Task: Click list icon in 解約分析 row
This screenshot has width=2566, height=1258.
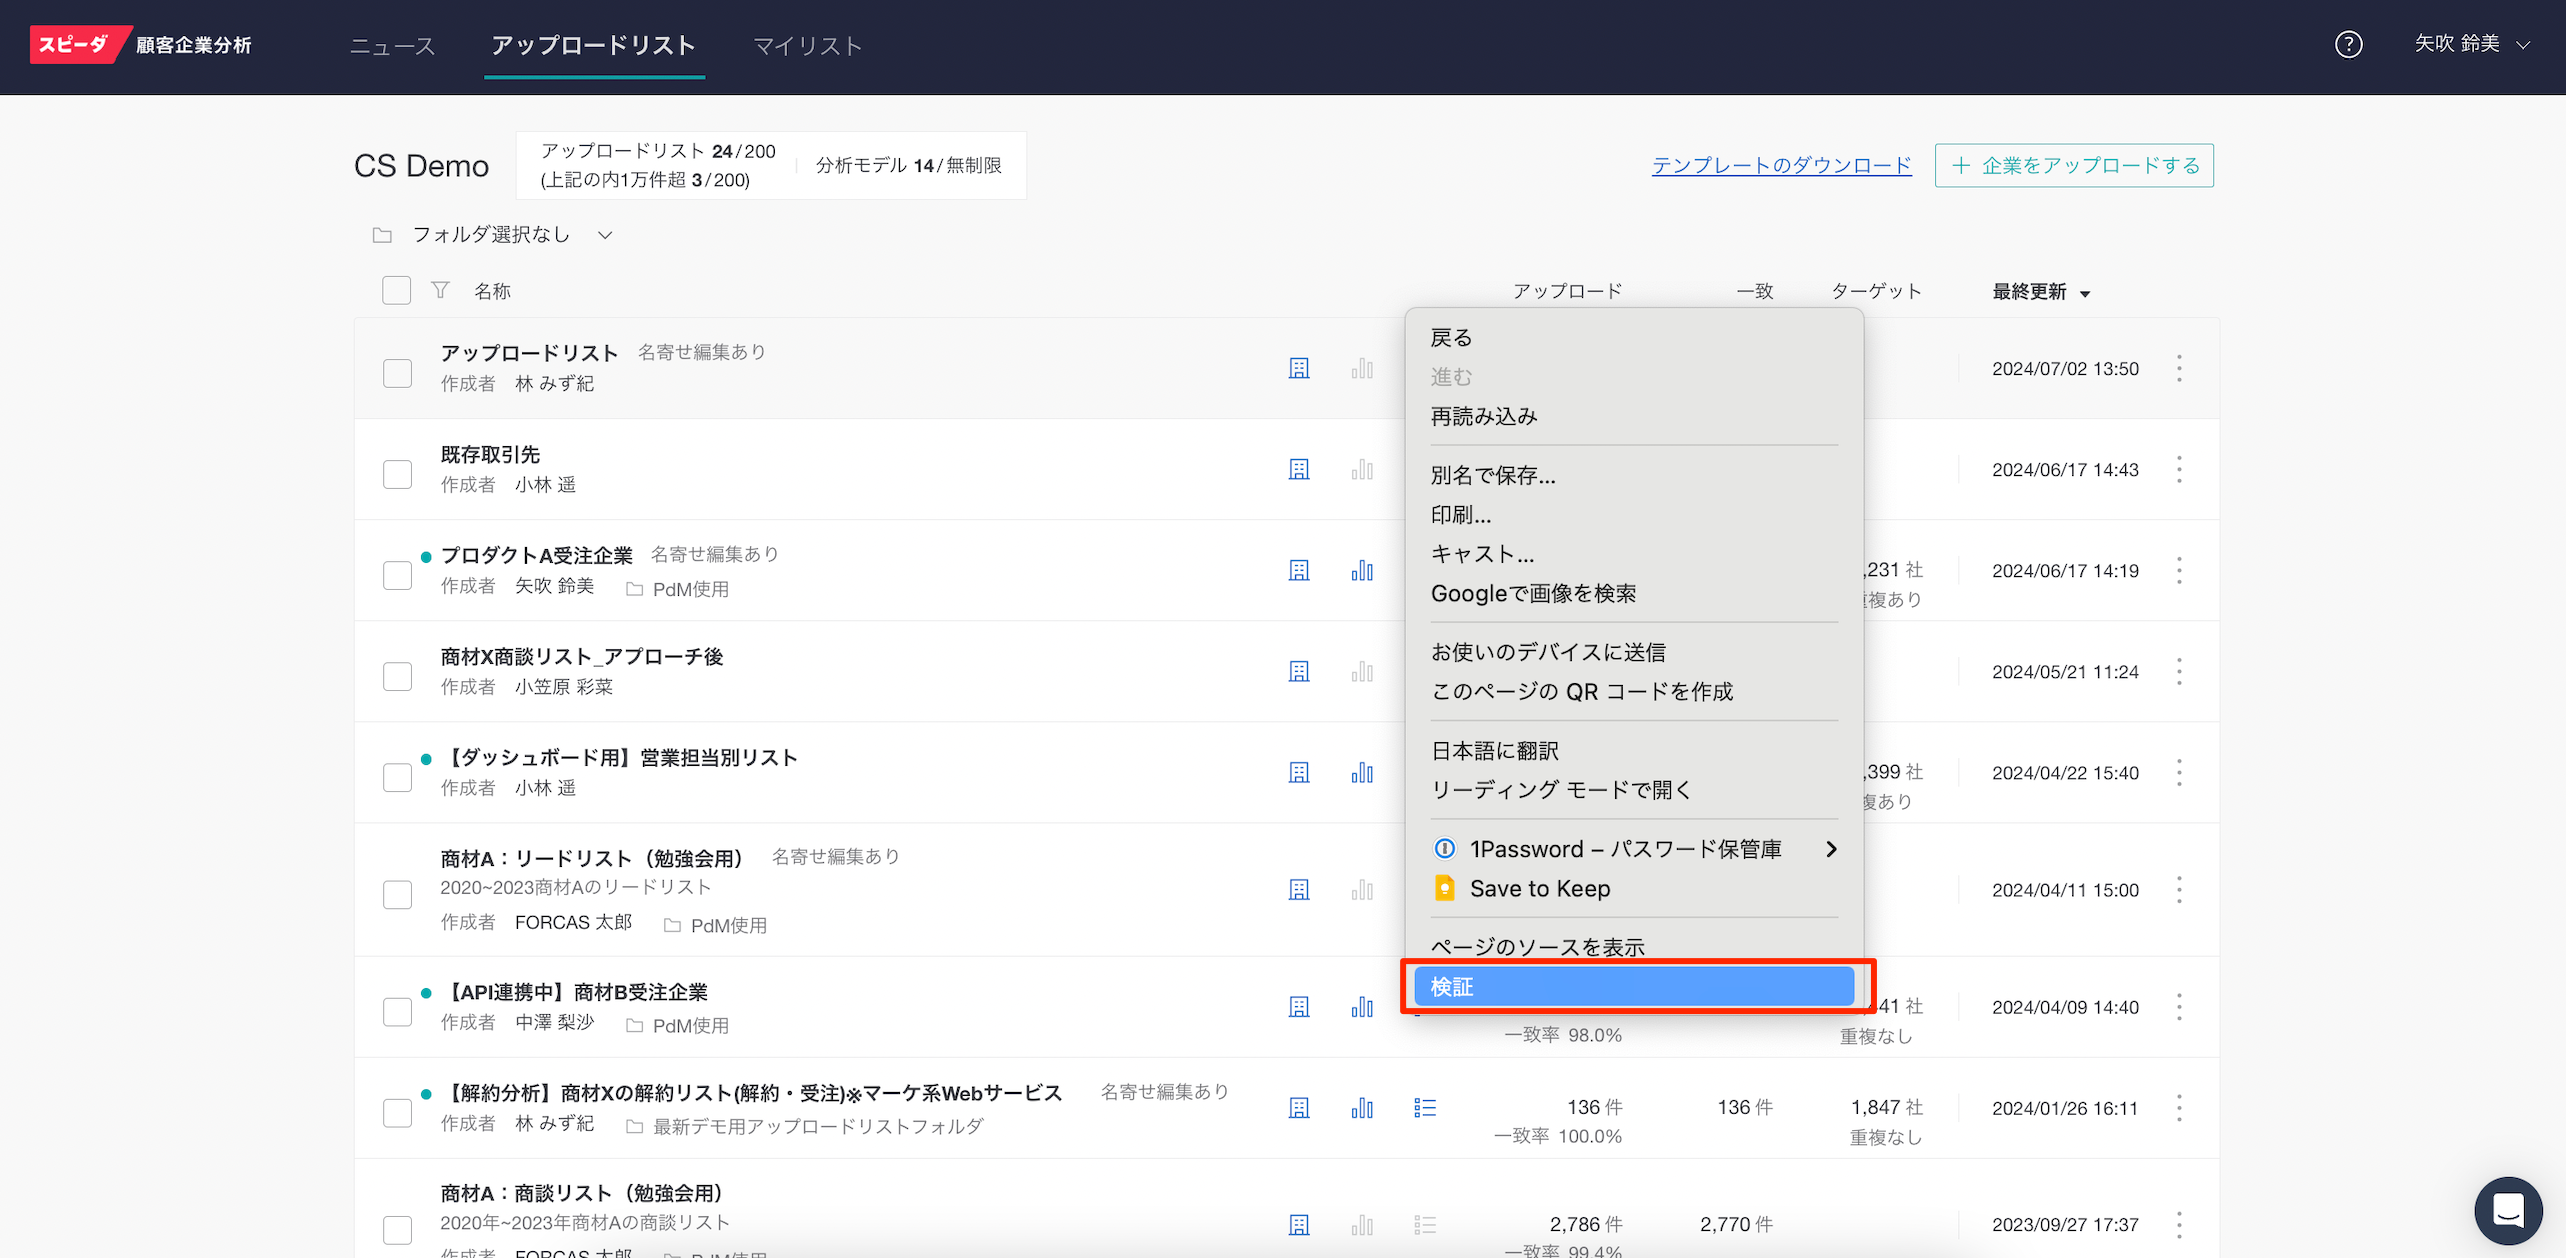Action: tap(1425, 1108)
